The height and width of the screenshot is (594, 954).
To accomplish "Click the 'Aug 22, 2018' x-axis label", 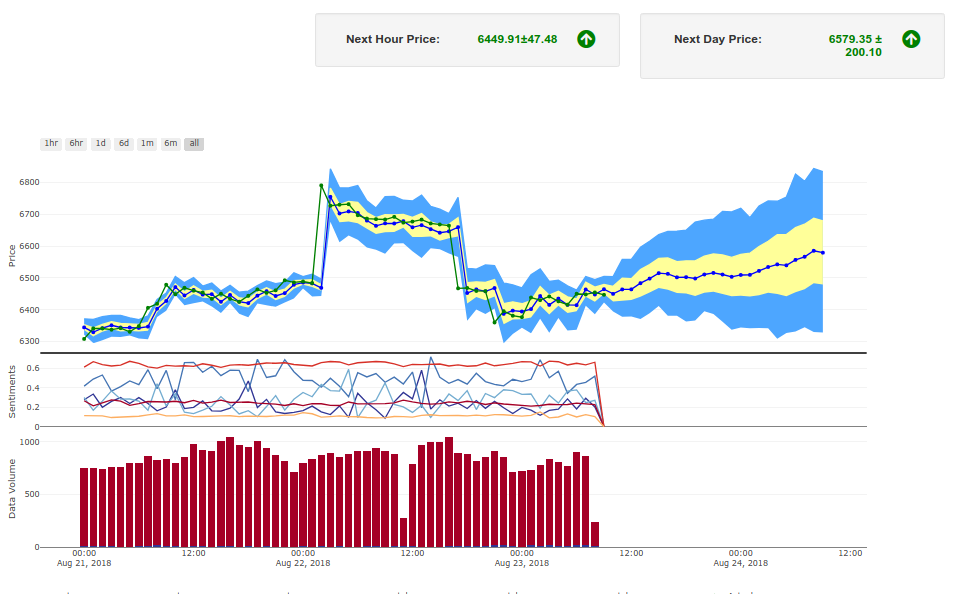I will click(303, 564).
